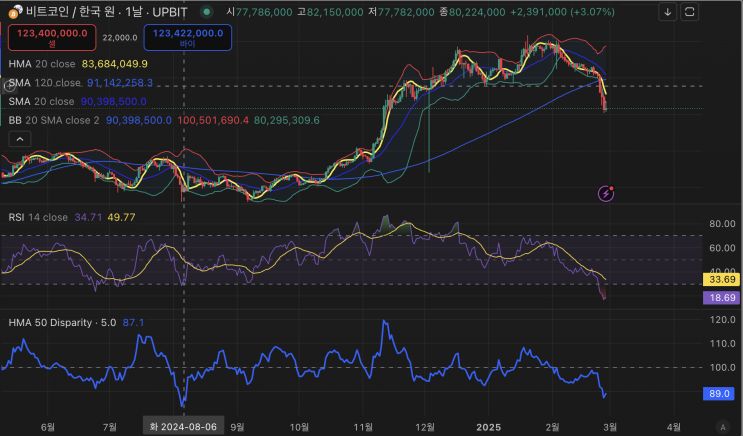743x436 pixels.
Task: Click the 10월 label on time axis
Action: [299, 427]
